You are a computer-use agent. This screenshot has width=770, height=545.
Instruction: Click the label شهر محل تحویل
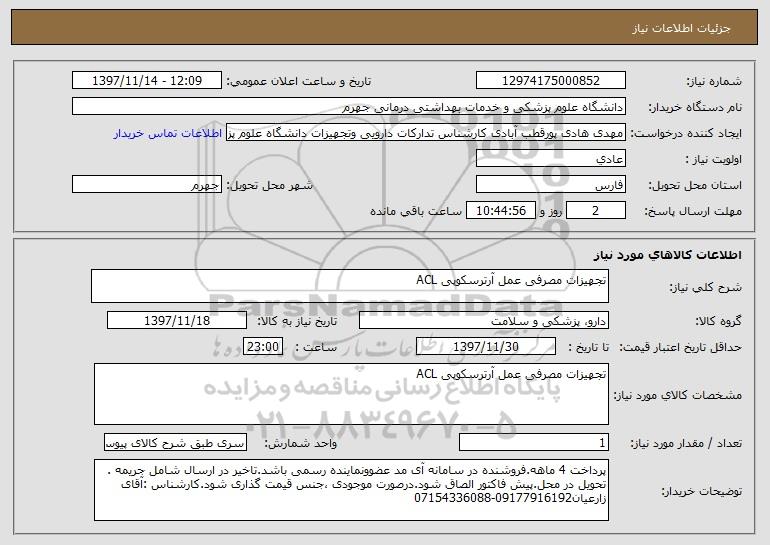pos(270,186)
